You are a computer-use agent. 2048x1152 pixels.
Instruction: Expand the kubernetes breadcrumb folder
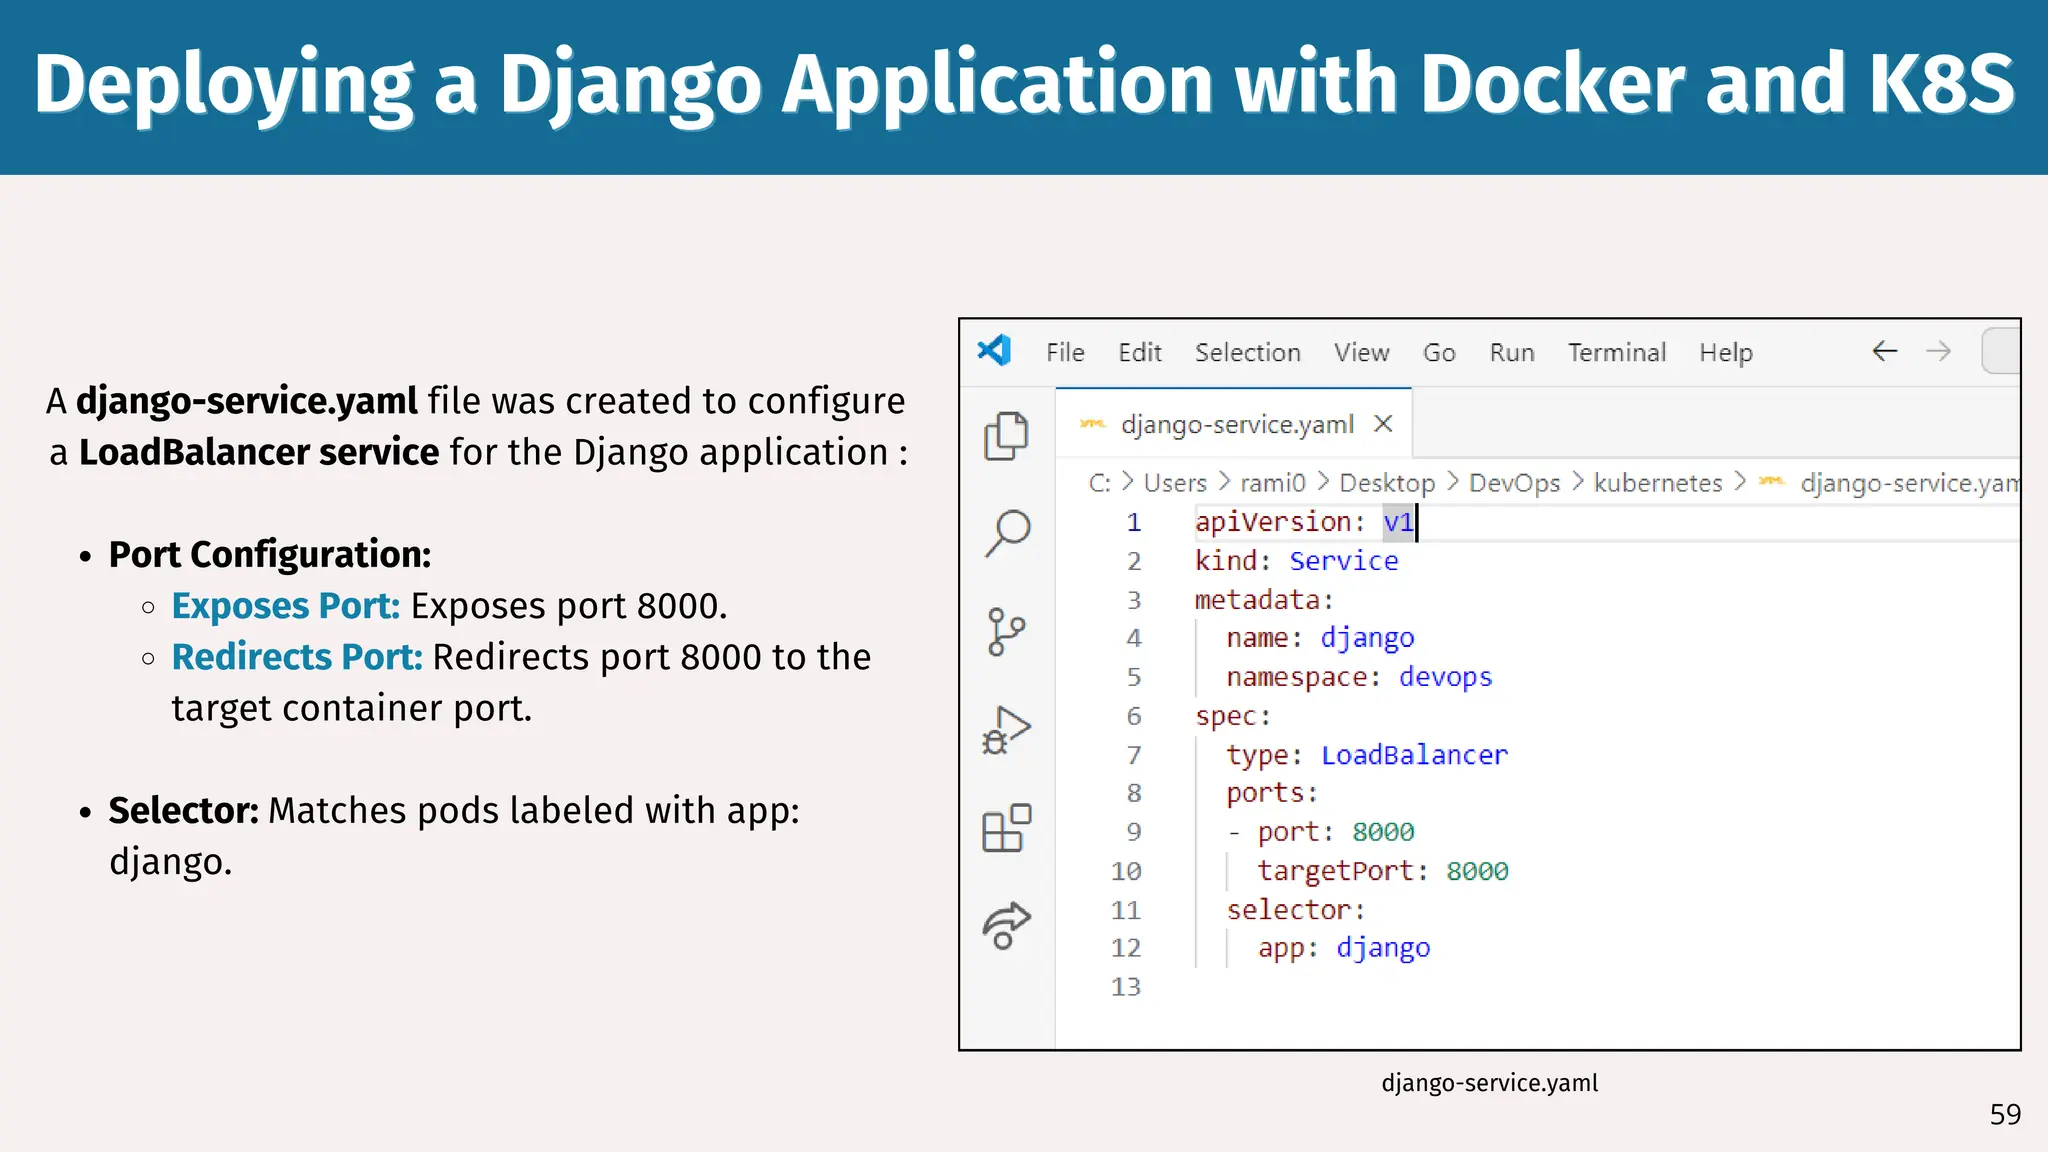point(1657,483)
